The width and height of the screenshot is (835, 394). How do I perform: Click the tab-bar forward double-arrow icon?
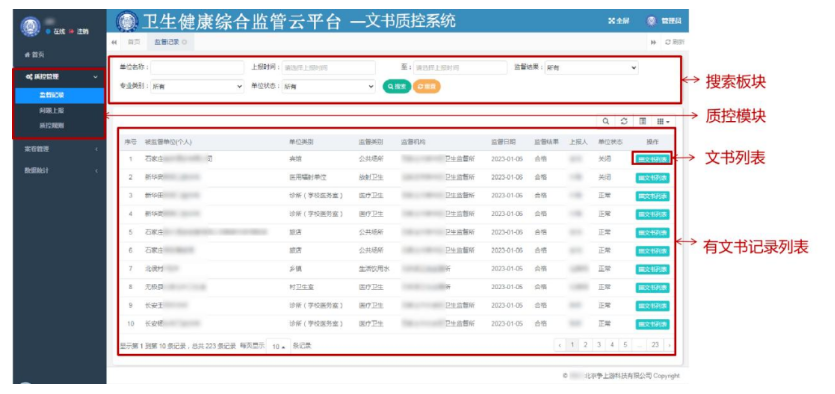coord(654,42)
